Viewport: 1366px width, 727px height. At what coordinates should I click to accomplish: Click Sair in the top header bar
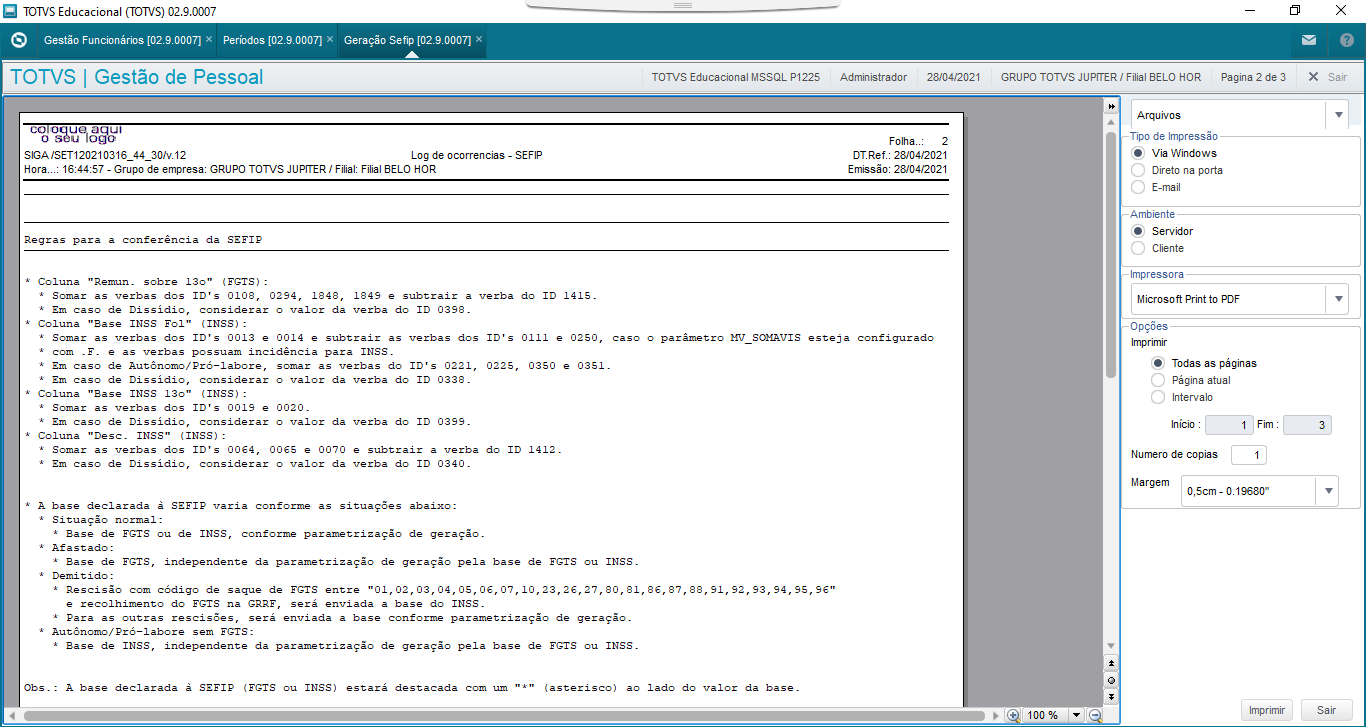click(x=1327, y=77)
